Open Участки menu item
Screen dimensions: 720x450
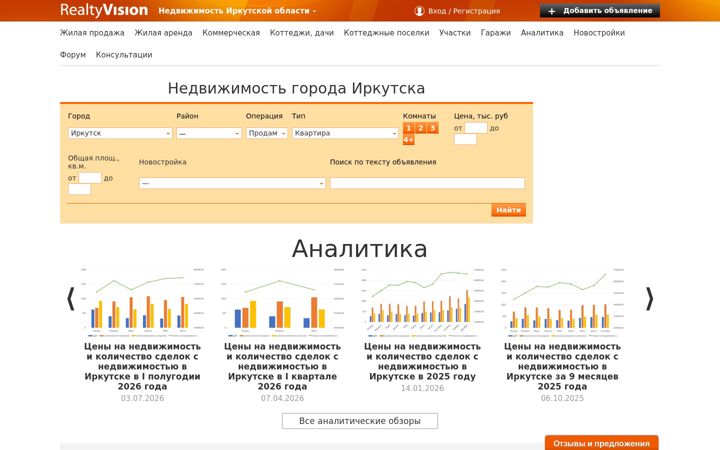click(x=455, y=33)
